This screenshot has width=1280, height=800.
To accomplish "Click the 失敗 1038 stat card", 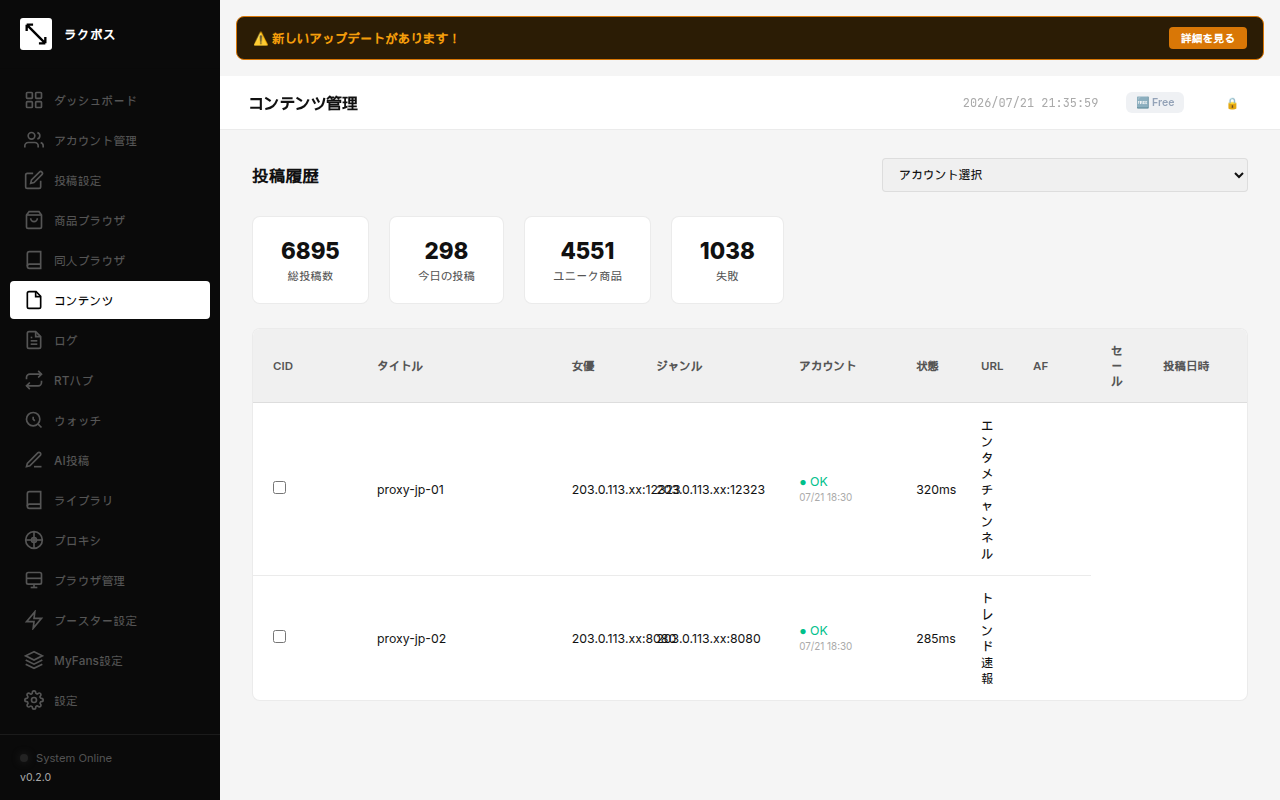I will pyautogui.click(x=727, y=260).
